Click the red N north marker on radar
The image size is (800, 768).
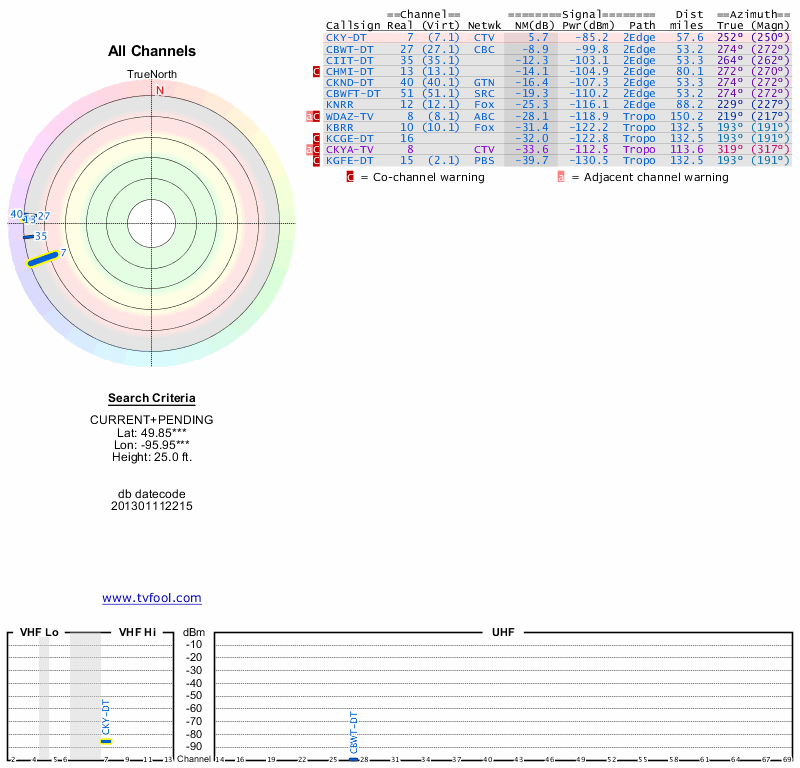159,90
